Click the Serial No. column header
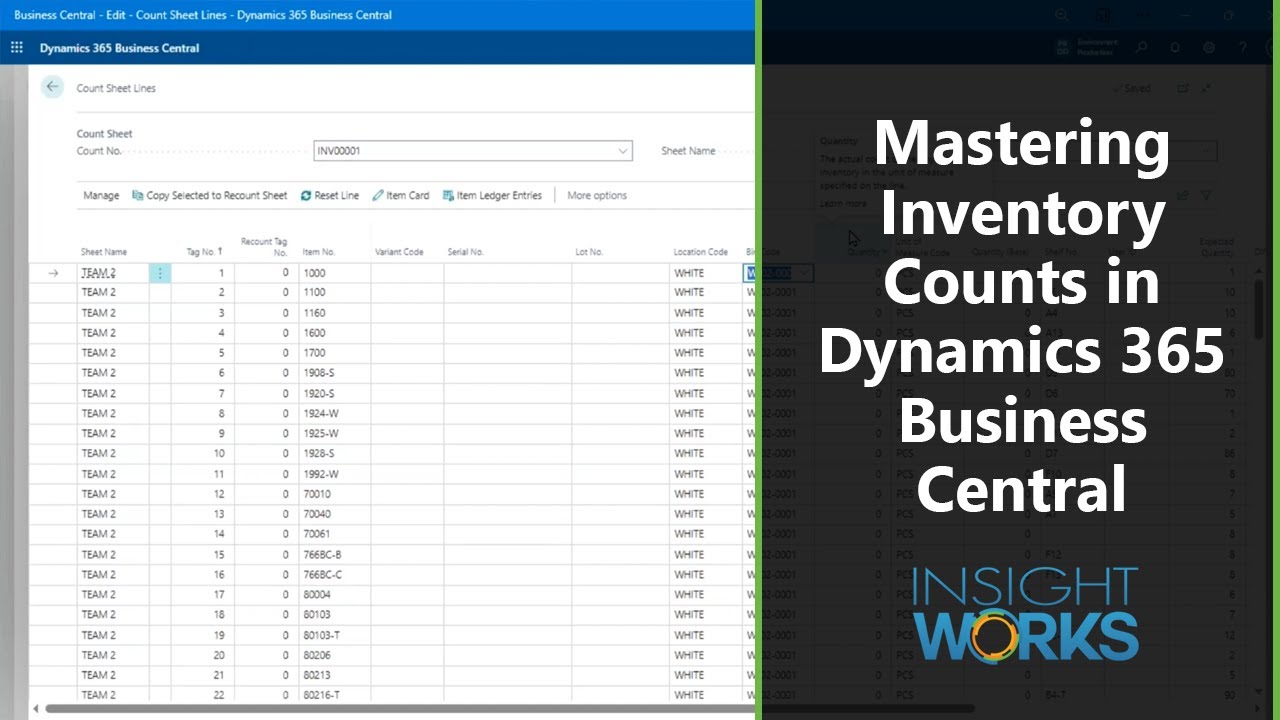Screen dimensions: 1280x720 tap(466, 252)
